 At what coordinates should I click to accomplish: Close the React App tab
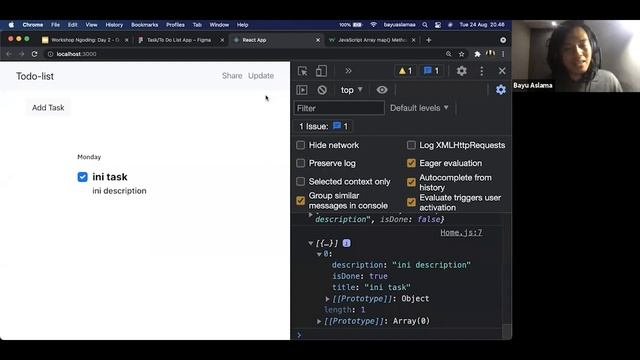coord(318,40)
